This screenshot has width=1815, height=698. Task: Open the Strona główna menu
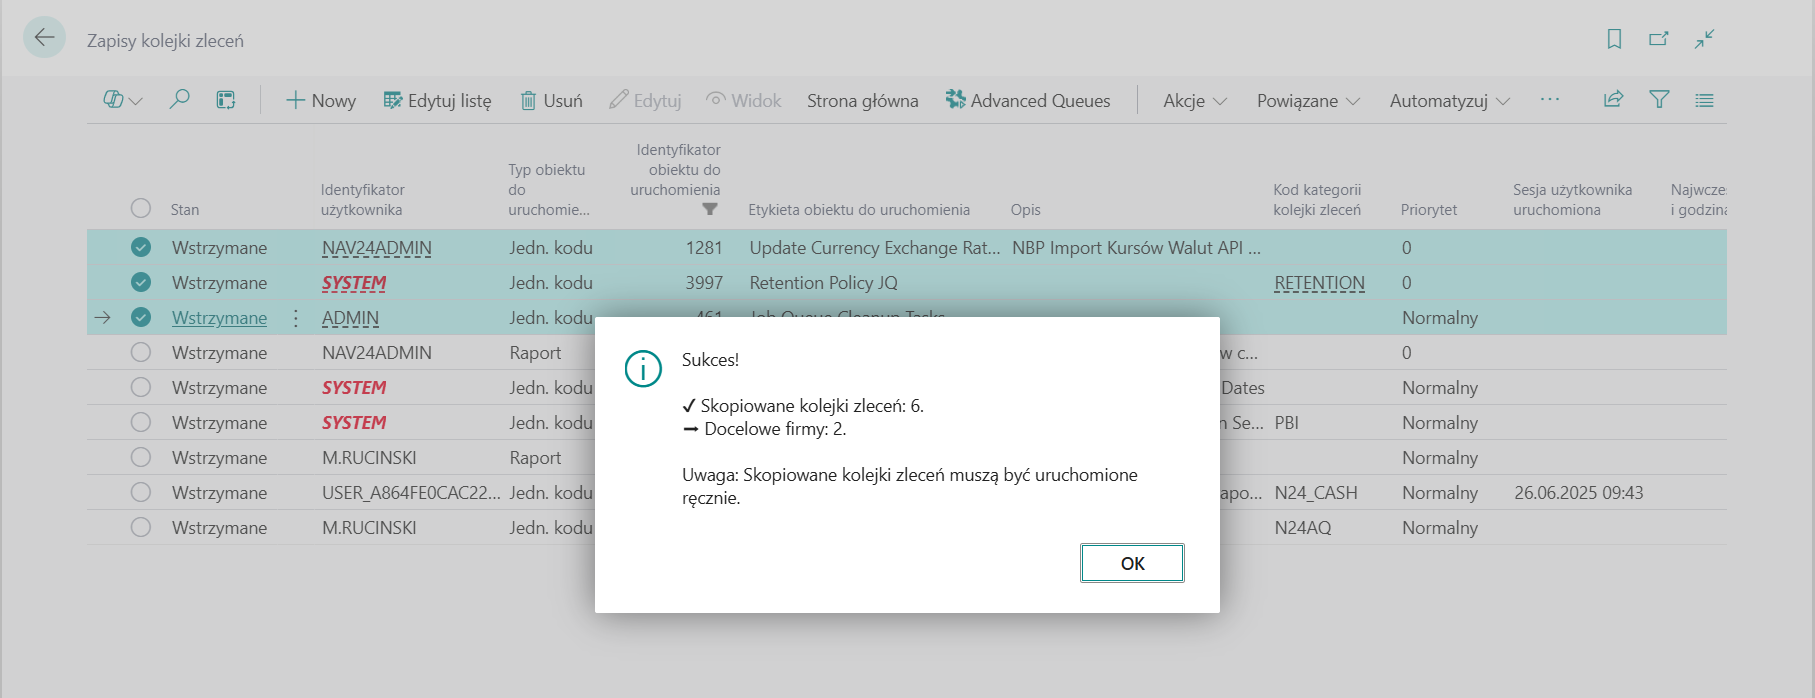[862, 101]
